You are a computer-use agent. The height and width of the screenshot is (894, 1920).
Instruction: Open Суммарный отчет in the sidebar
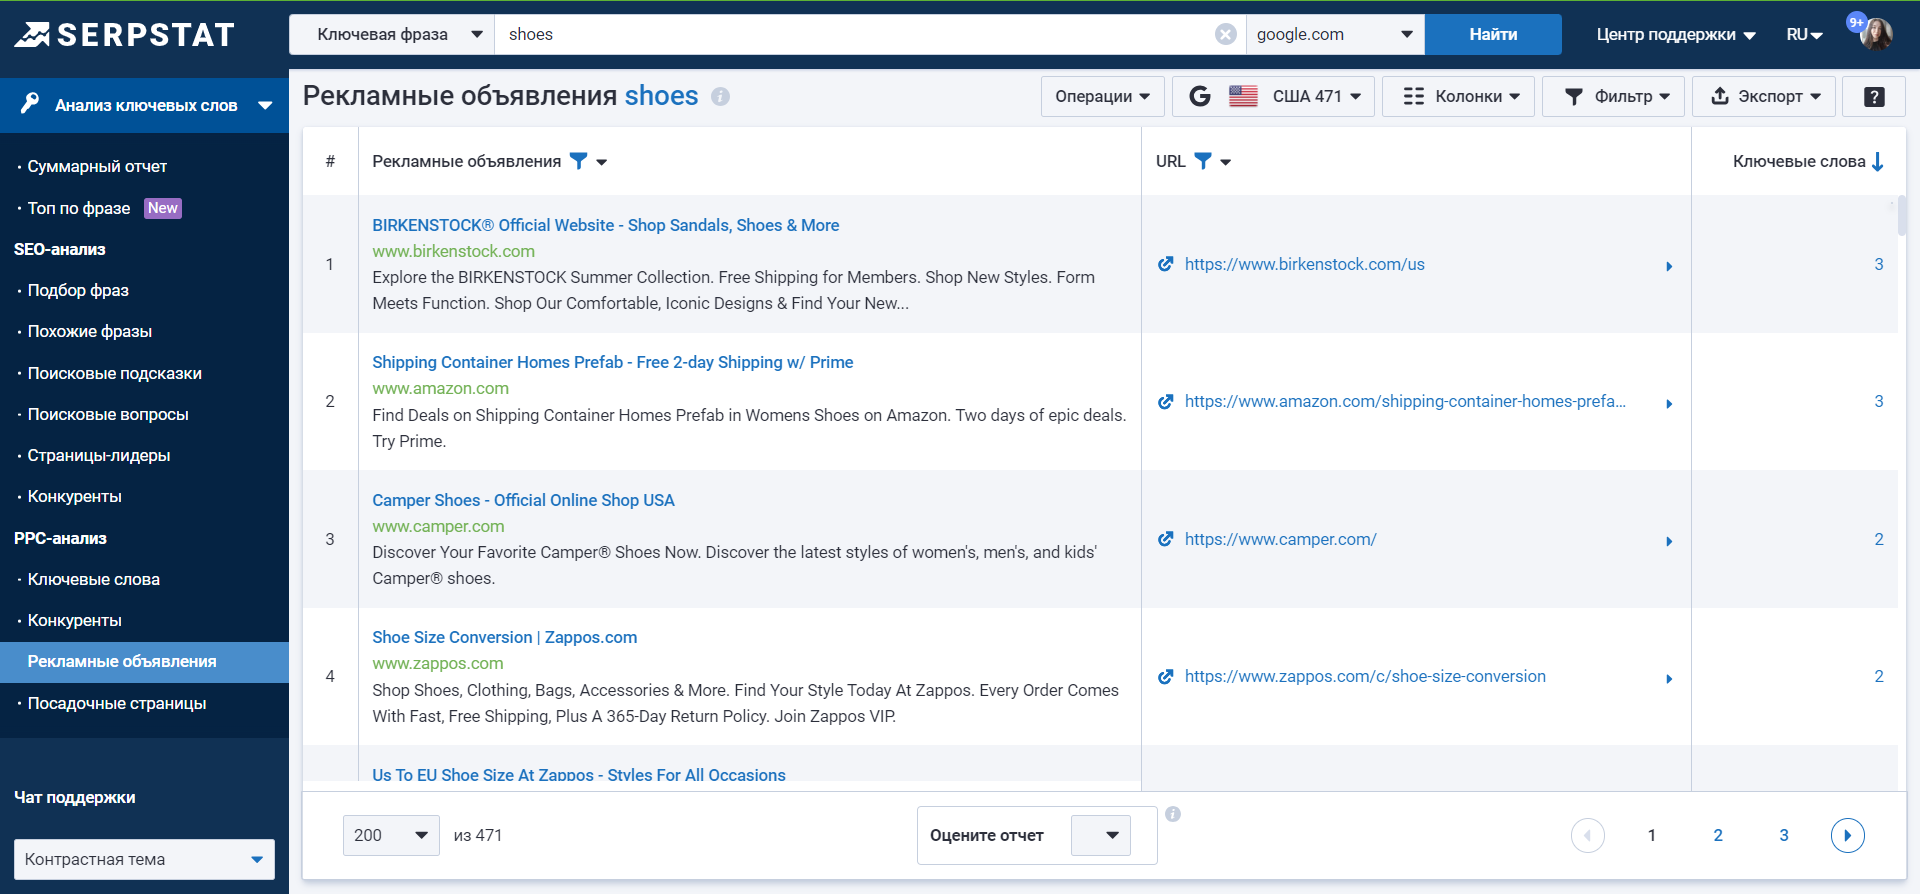97,166
